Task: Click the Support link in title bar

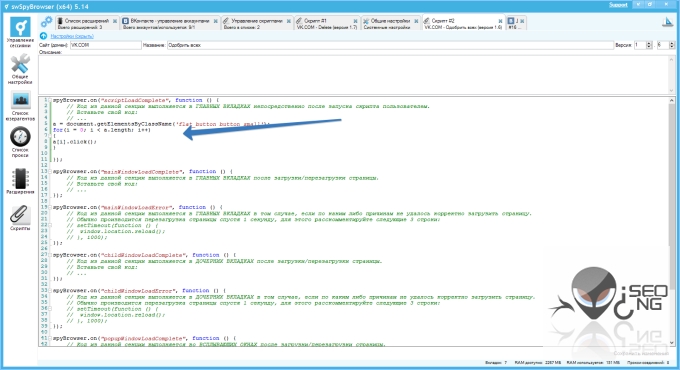Action: pyautogui.click(x=618, y=5)
